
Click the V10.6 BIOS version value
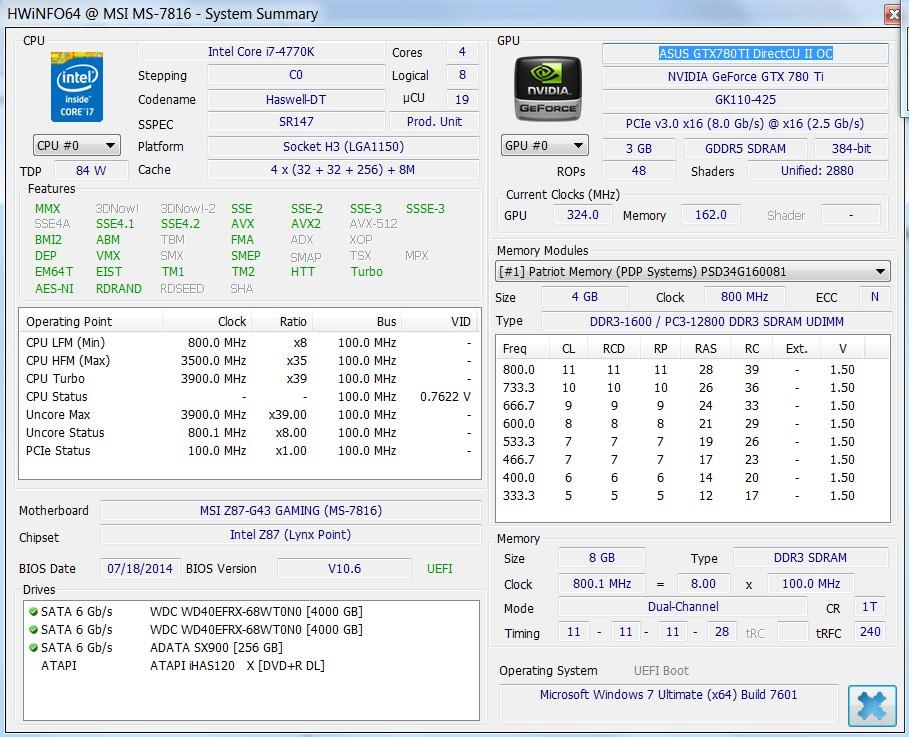(x=344, y=568)
